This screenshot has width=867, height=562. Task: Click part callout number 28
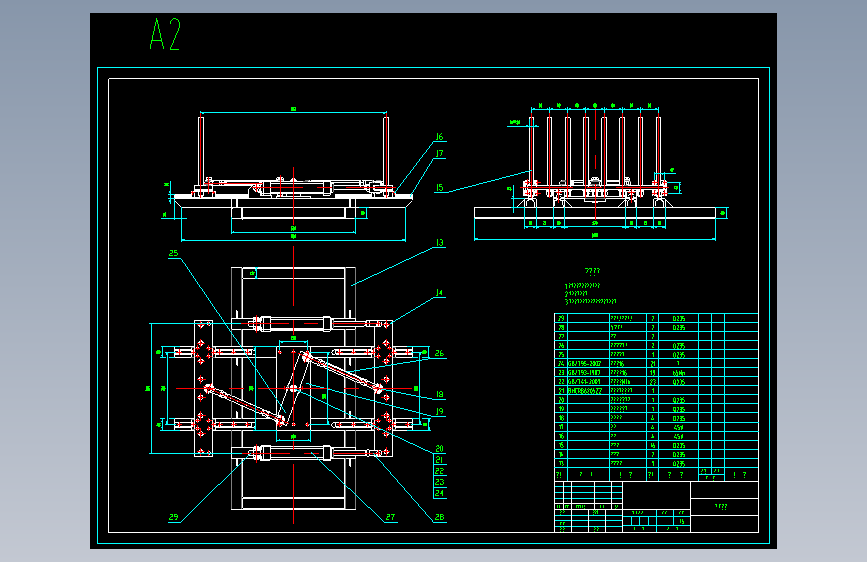click(x=440, y=517)
